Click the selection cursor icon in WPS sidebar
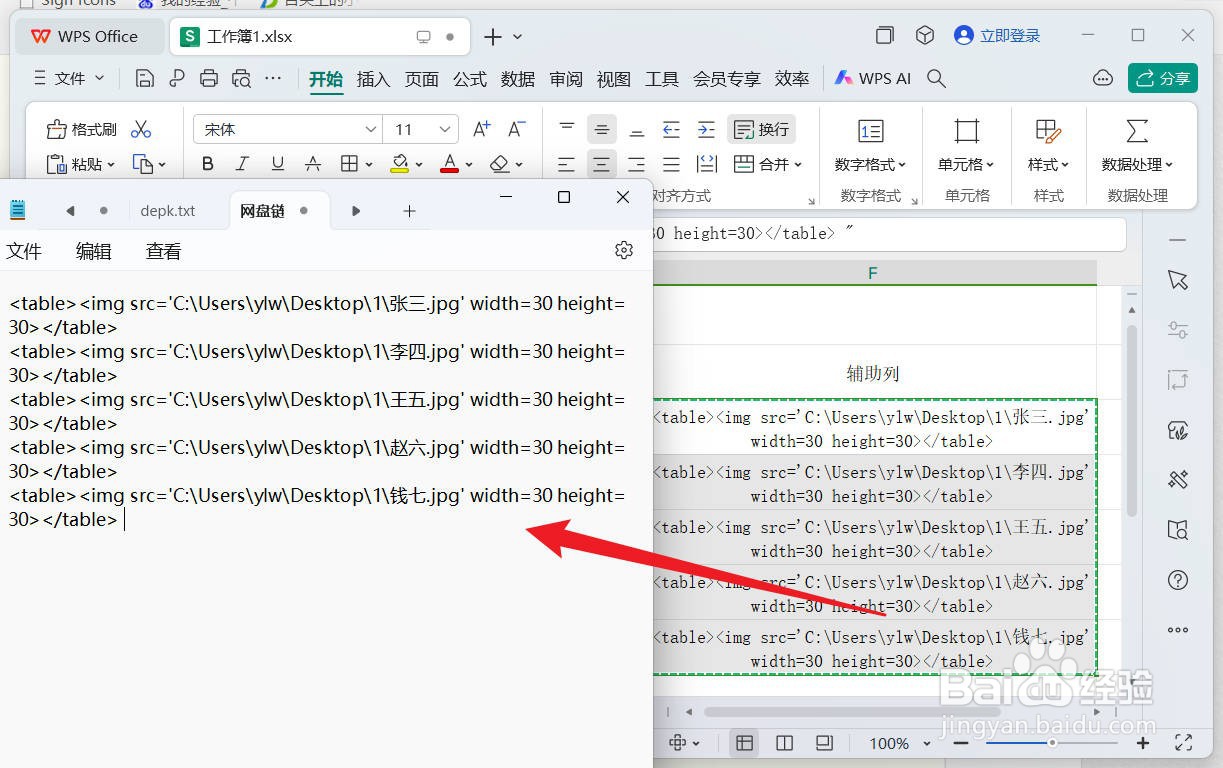 [1178, 280]
